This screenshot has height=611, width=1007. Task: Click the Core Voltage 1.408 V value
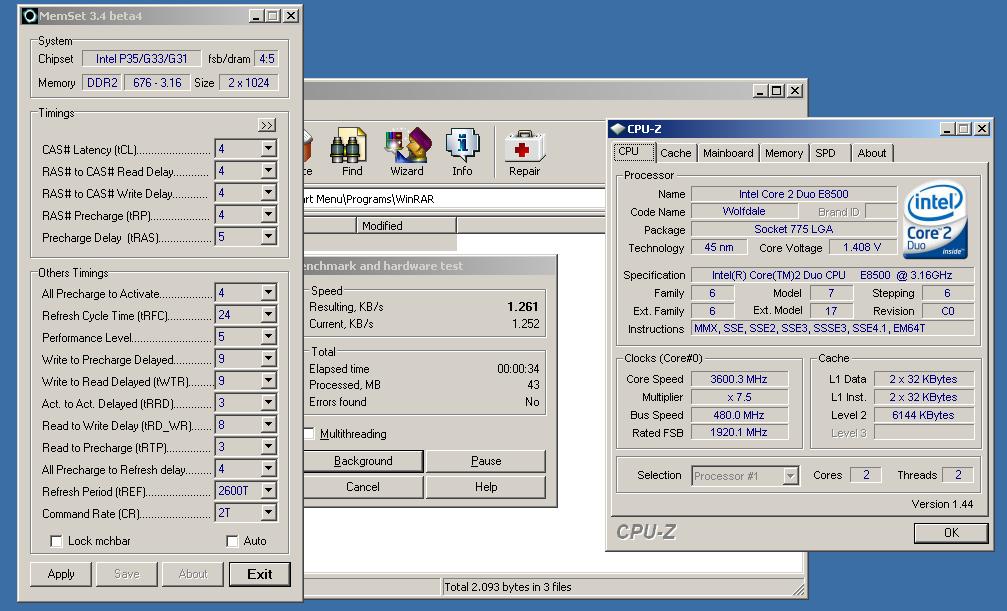[x=863, y=247]
